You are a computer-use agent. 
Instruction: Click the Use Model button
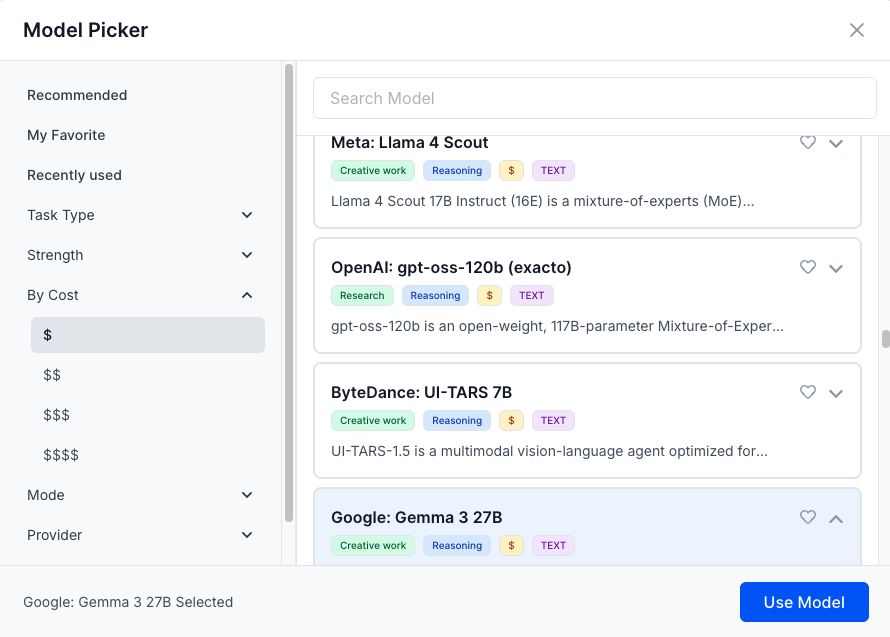804,602
